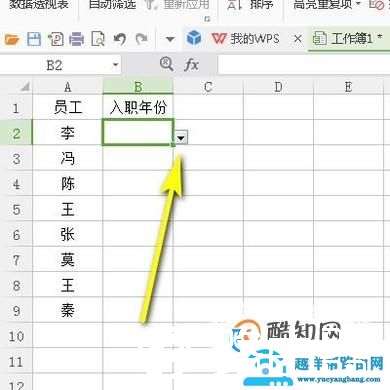Select row 10 header

pos(16,335)
